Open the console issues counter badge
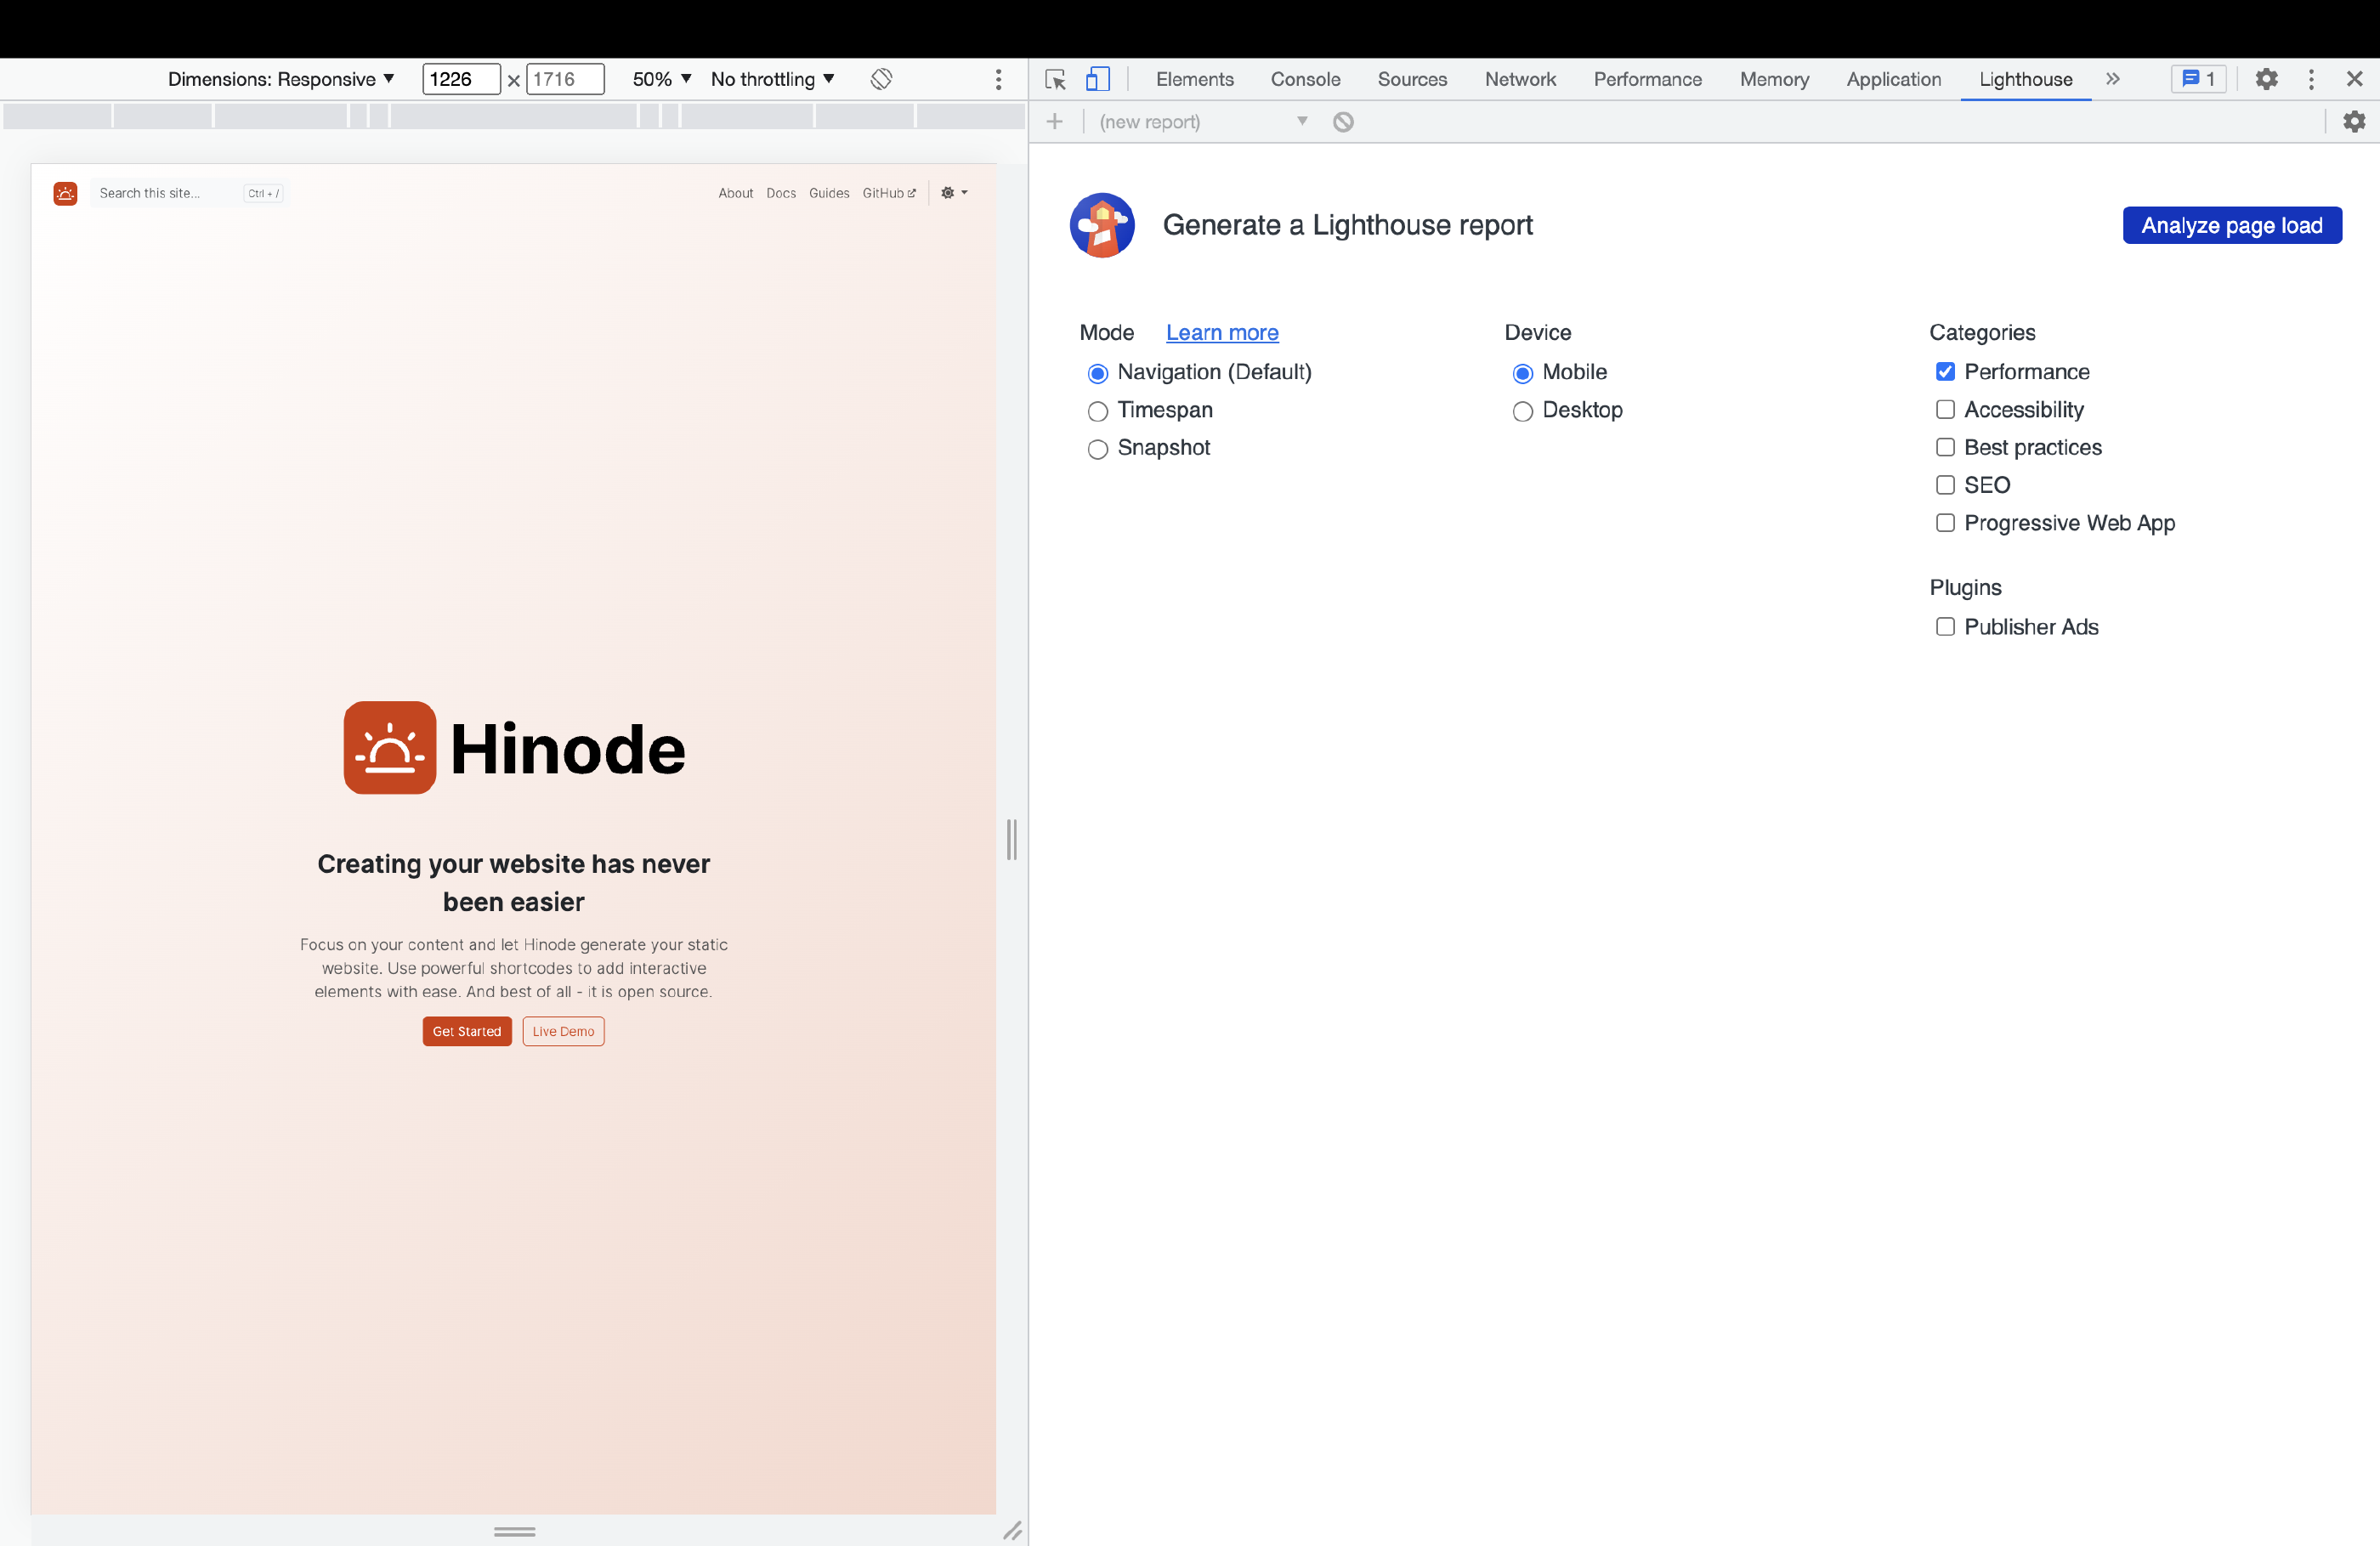2380x1546 pixels. pyautogui.click(x=2198, y=79)
